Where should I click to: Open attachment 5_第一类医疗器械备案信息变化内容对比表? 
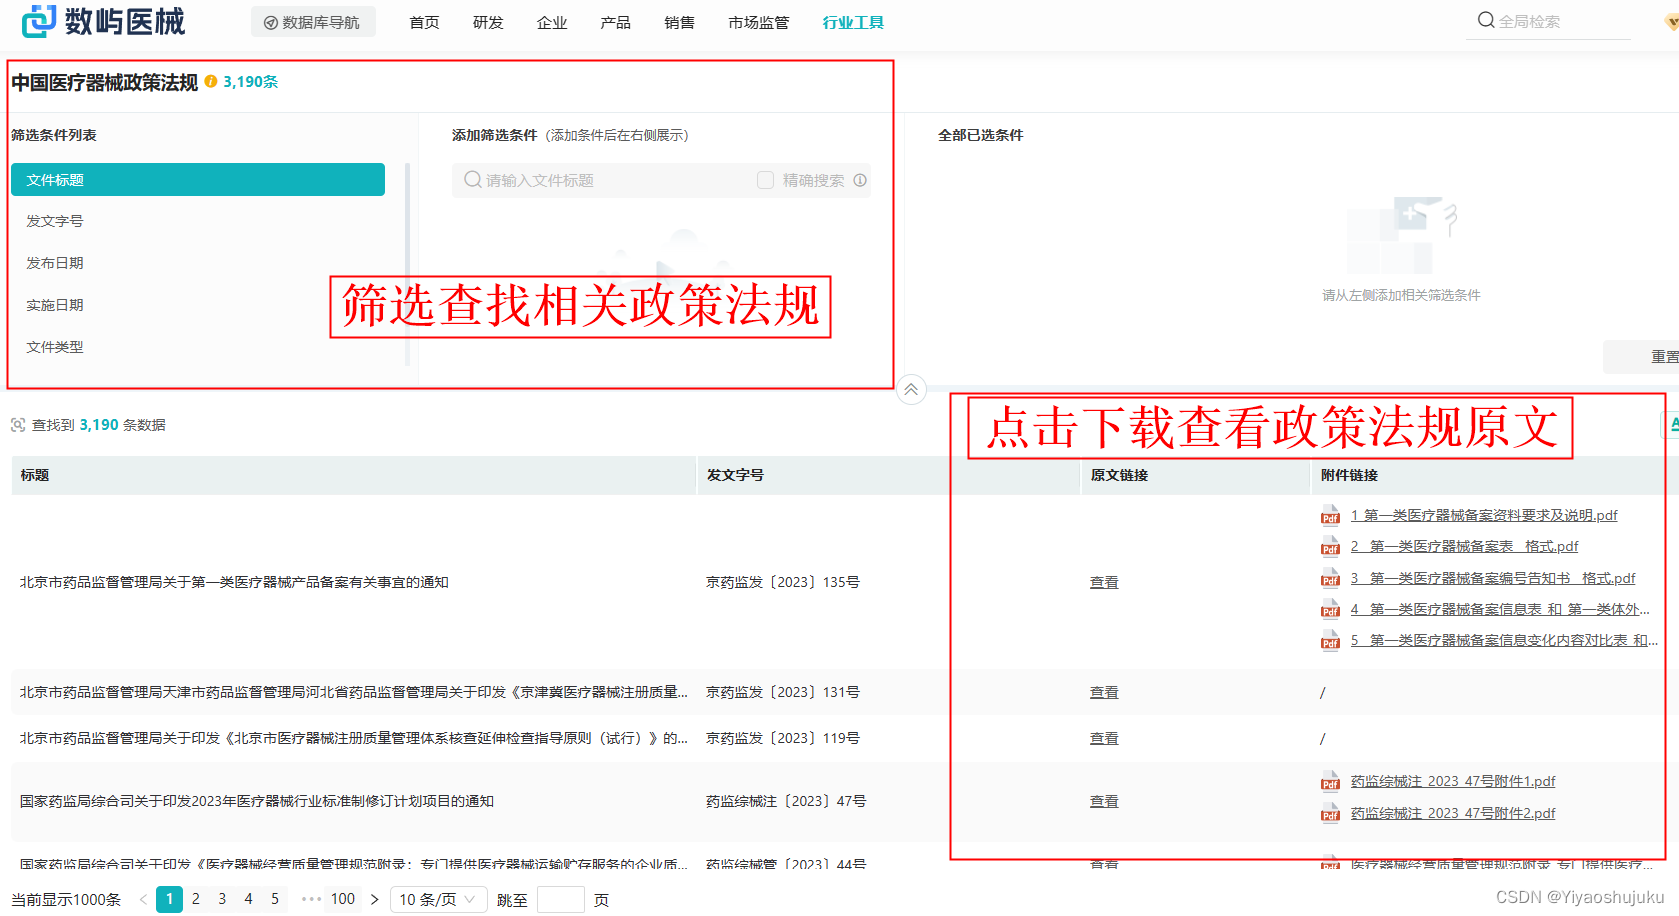(1504, 640)
